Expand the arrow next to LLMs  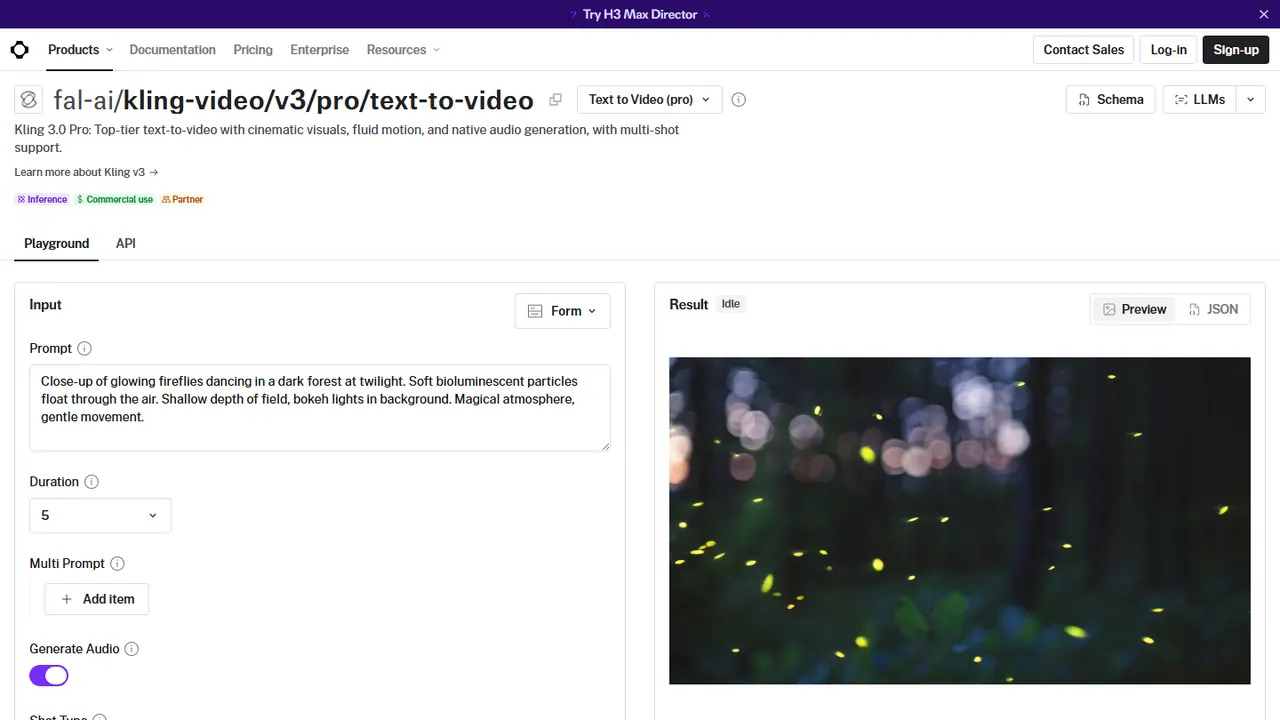tap(1250, 100)
